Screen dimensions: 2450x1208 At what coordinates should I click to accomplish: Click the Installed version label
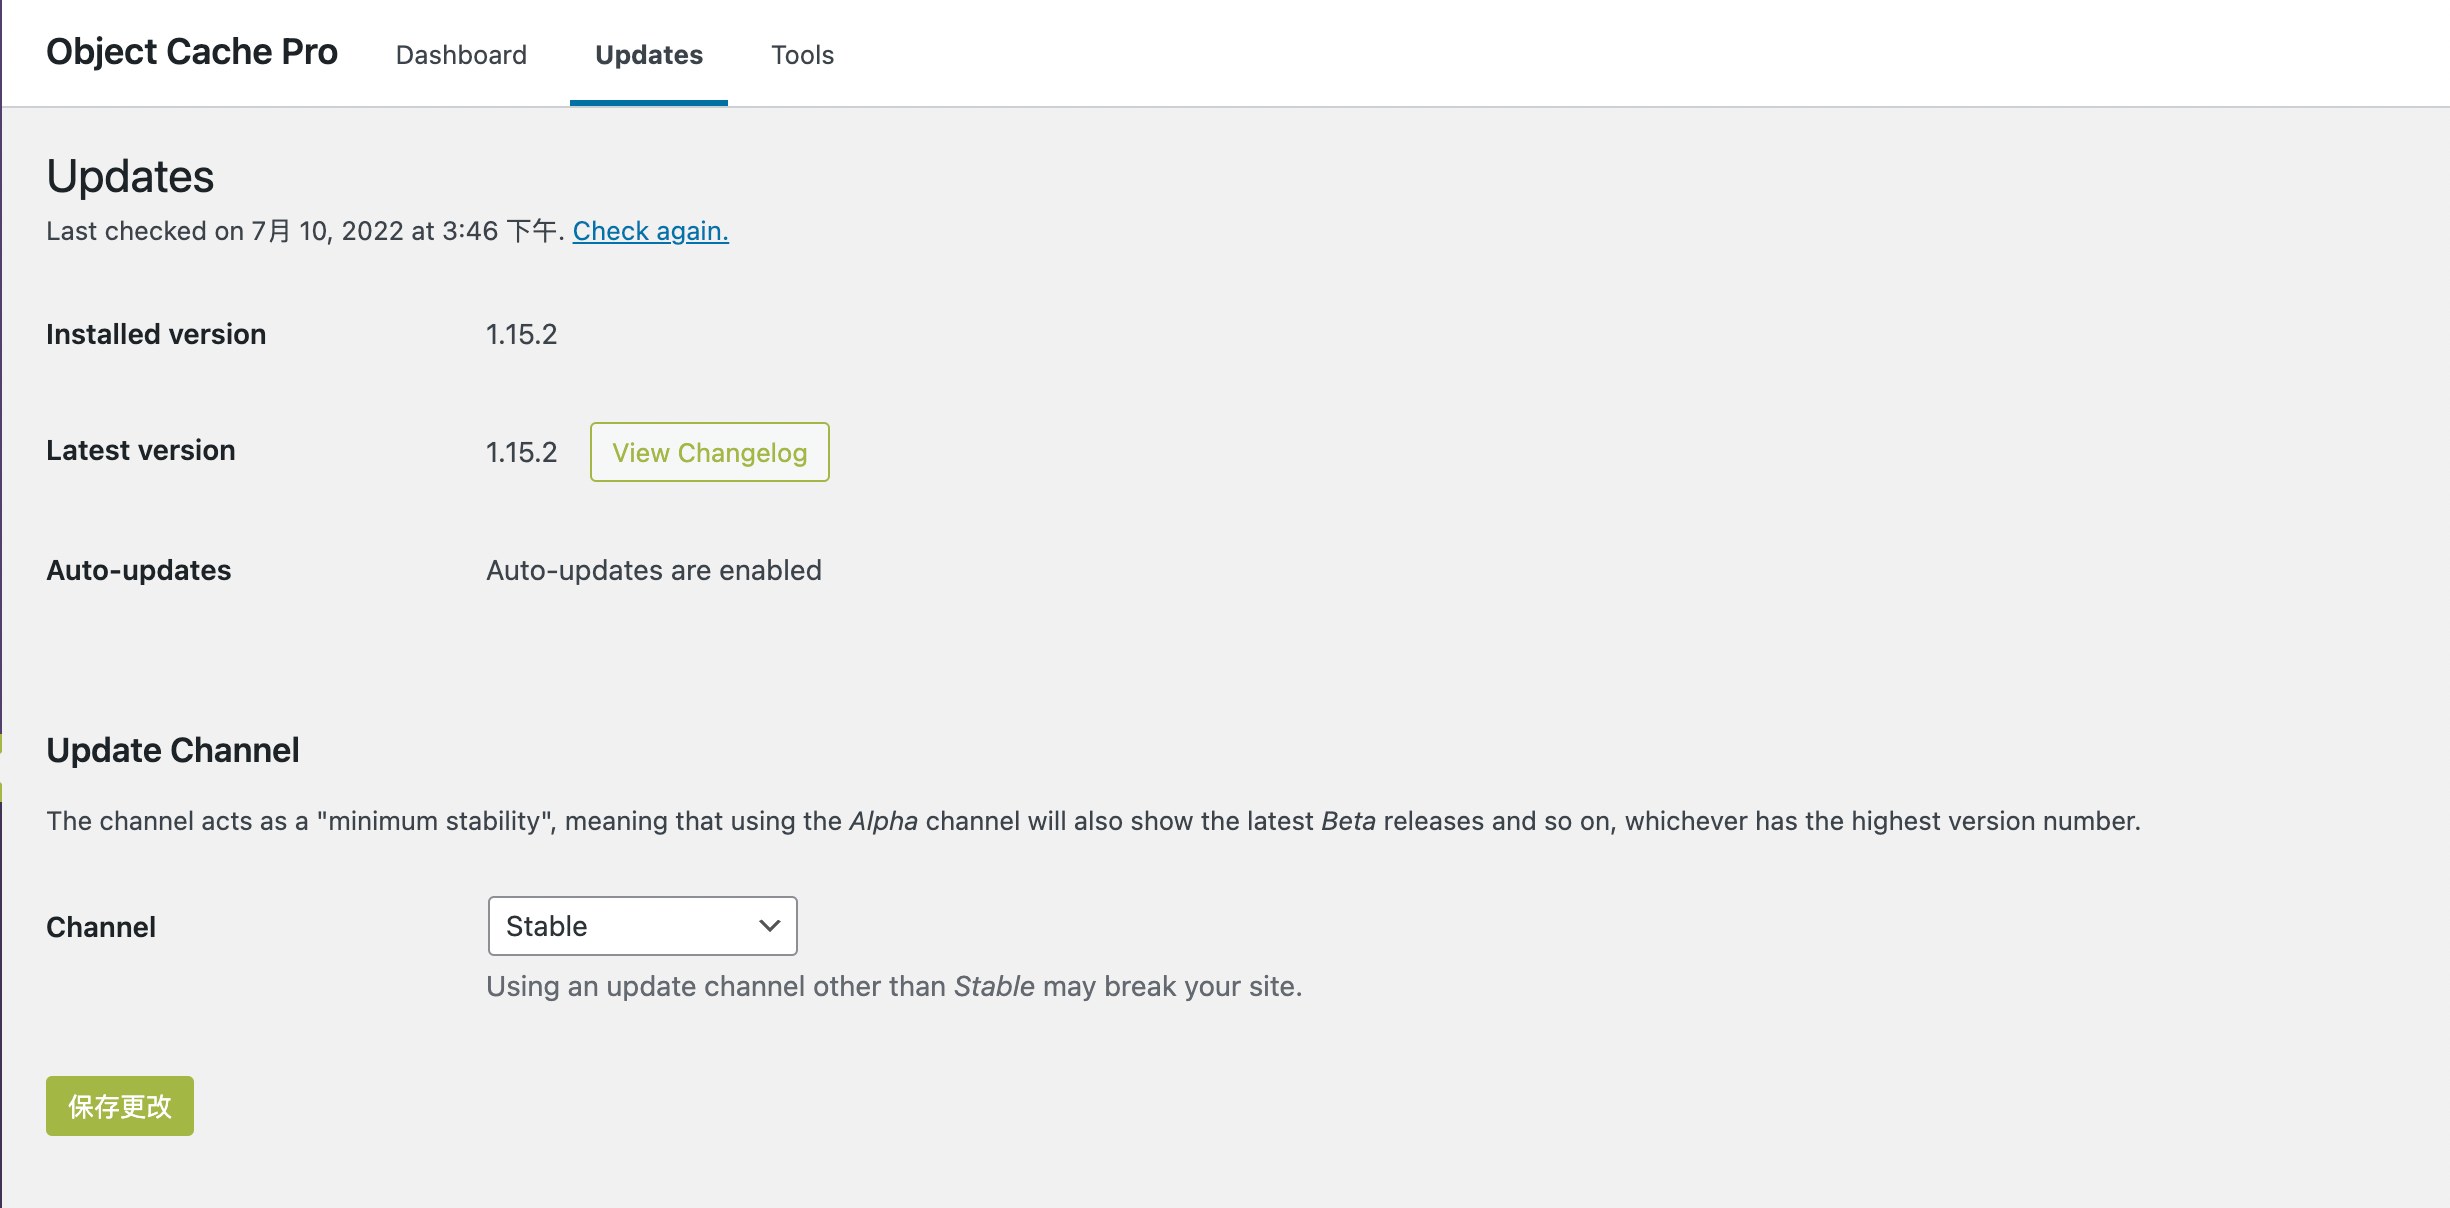pyautogui.click(x=156, y=334)
